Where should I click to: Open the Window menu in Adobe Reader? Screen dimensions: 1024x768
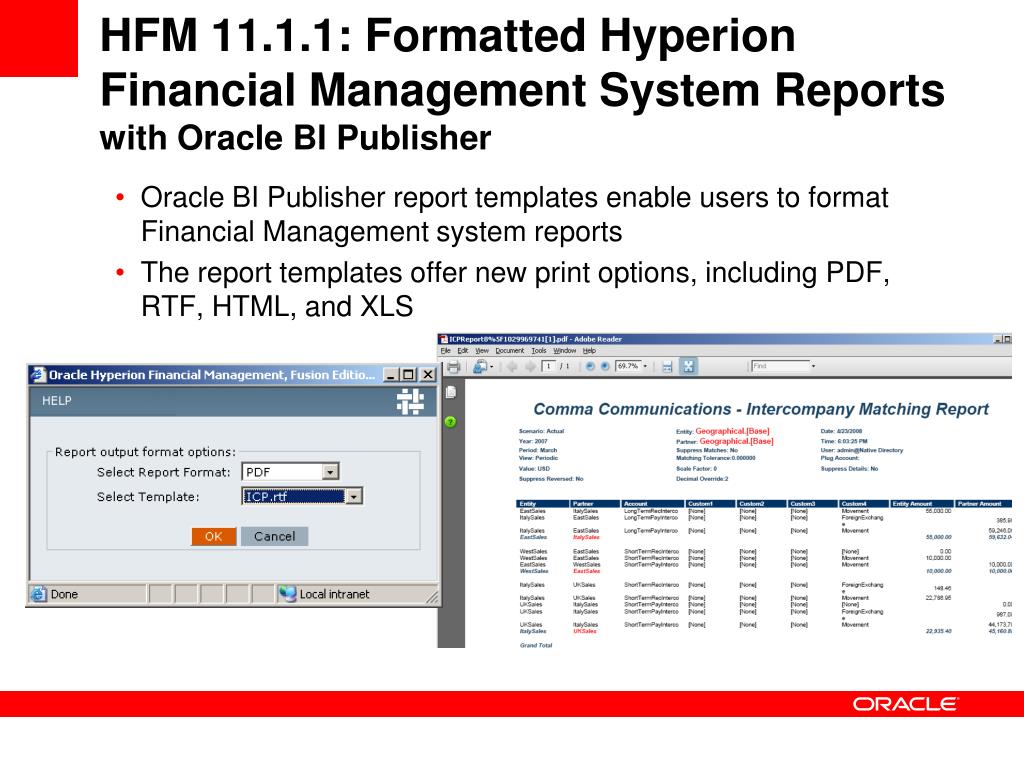565,351
